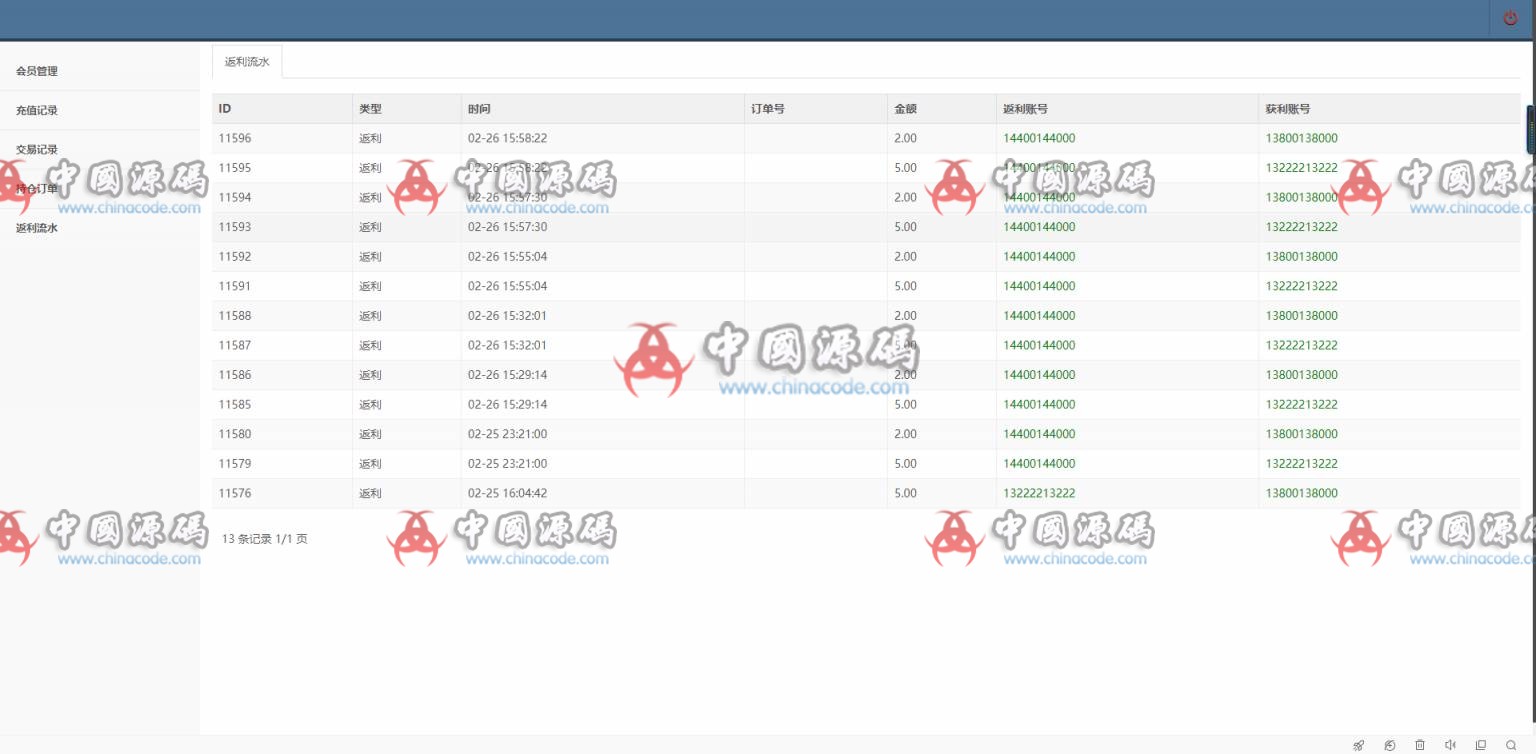Click the magnifier search icon in bottom bar
The width and height of the screenshot is (1536, 754).
1511,745
